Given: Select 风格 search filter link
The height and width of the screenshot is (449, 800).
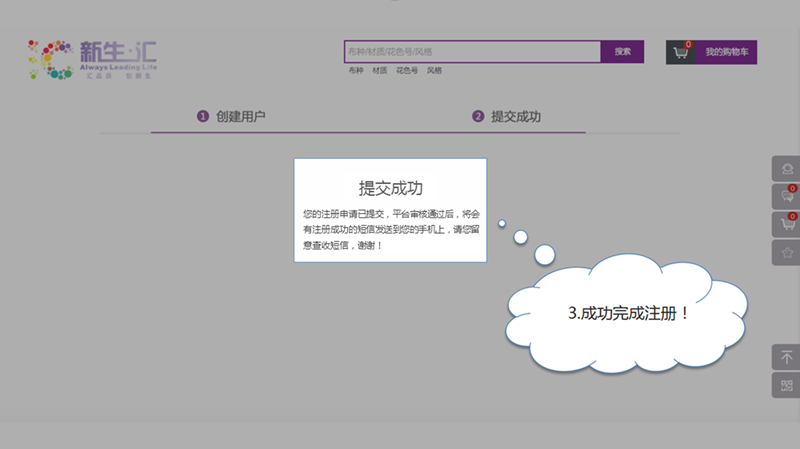Looking at the screenshot, I should coord(434,71).
